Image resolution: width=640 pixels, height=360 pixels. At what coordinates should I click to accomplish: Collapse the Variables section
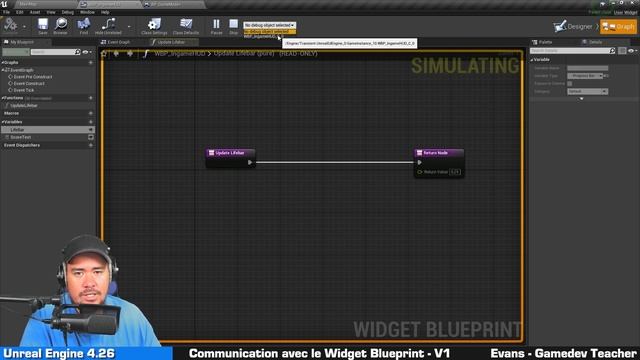pos(3,122)
